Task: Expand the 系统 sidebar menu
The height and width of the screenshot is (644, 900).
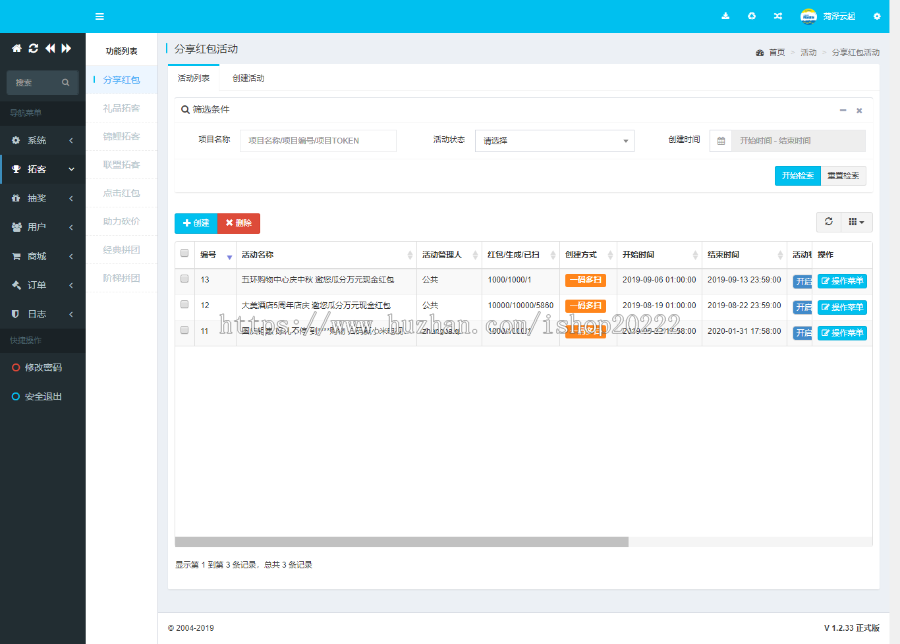Action: tap(42, 141)
